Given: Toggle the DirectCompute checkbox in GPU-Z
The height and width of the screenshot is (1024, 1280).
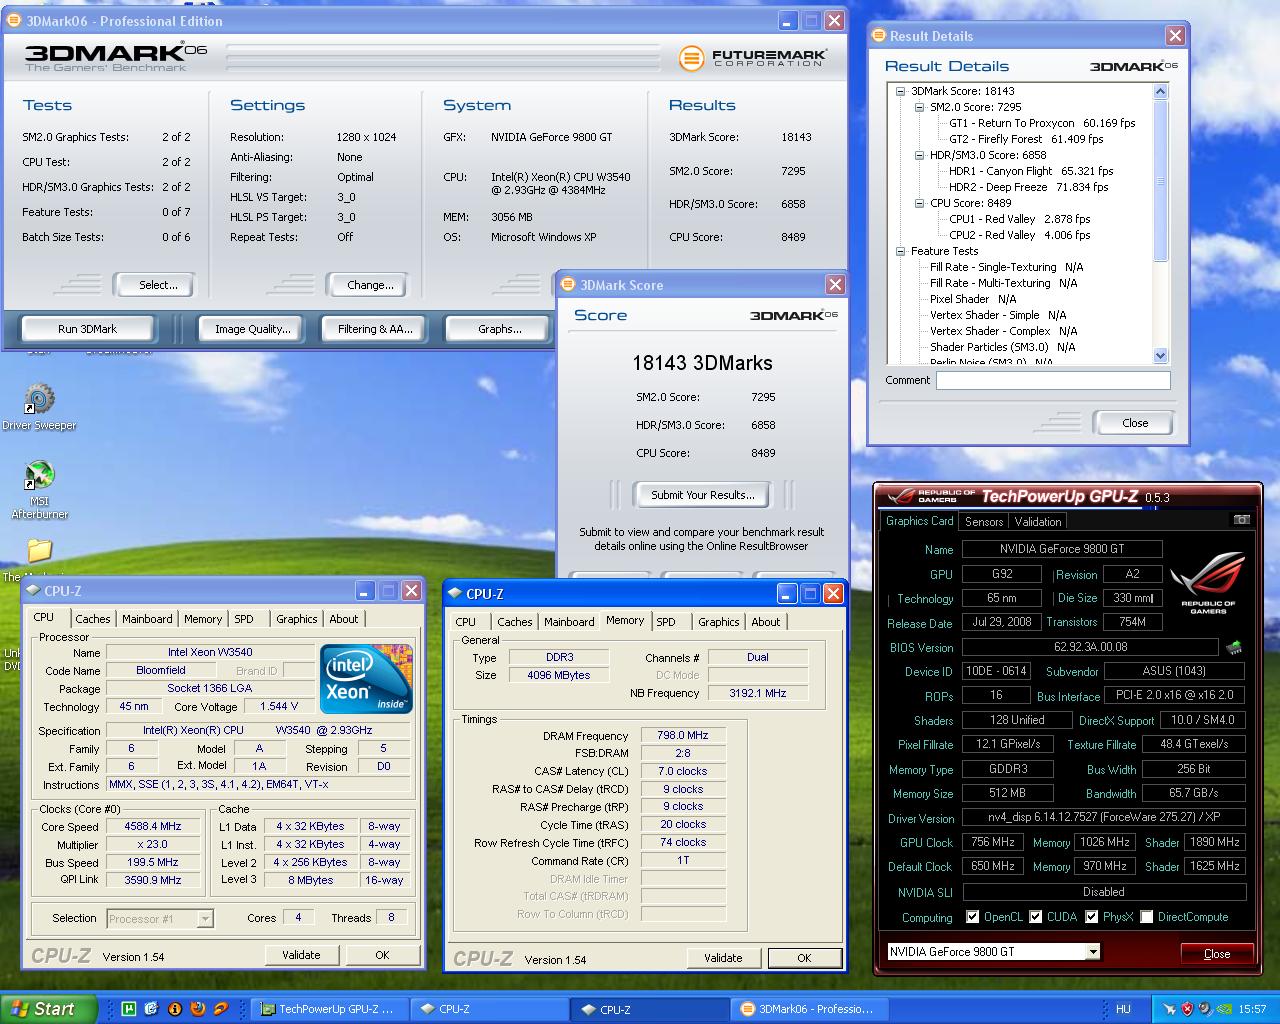Looking at the screenshot, I should tap(1147, 916).
